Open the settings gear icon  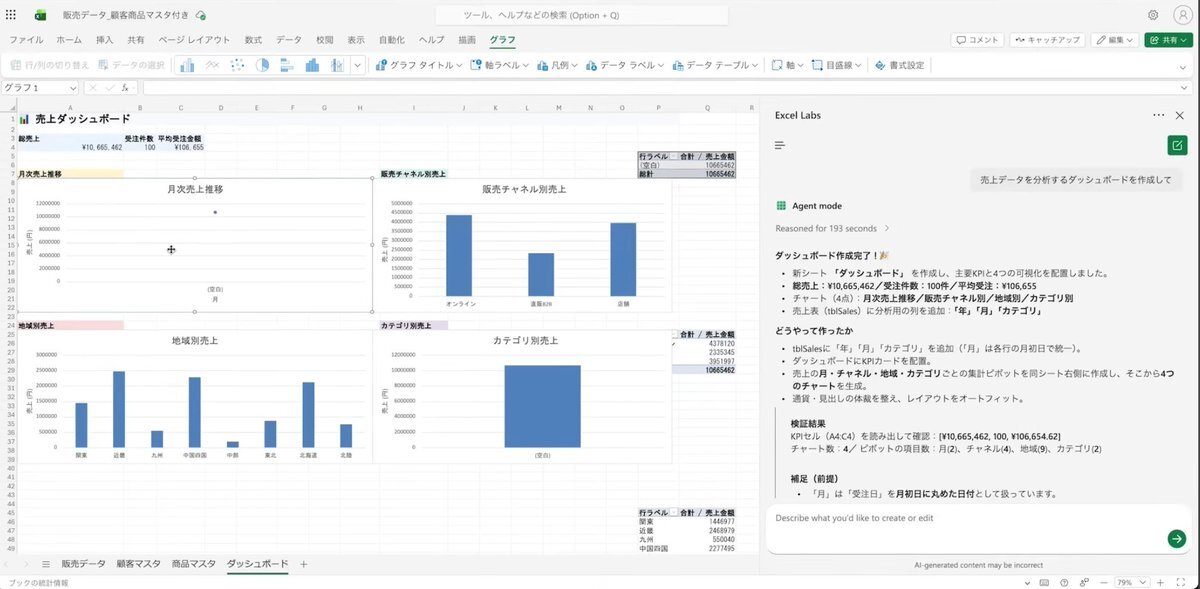(1153, 15)
